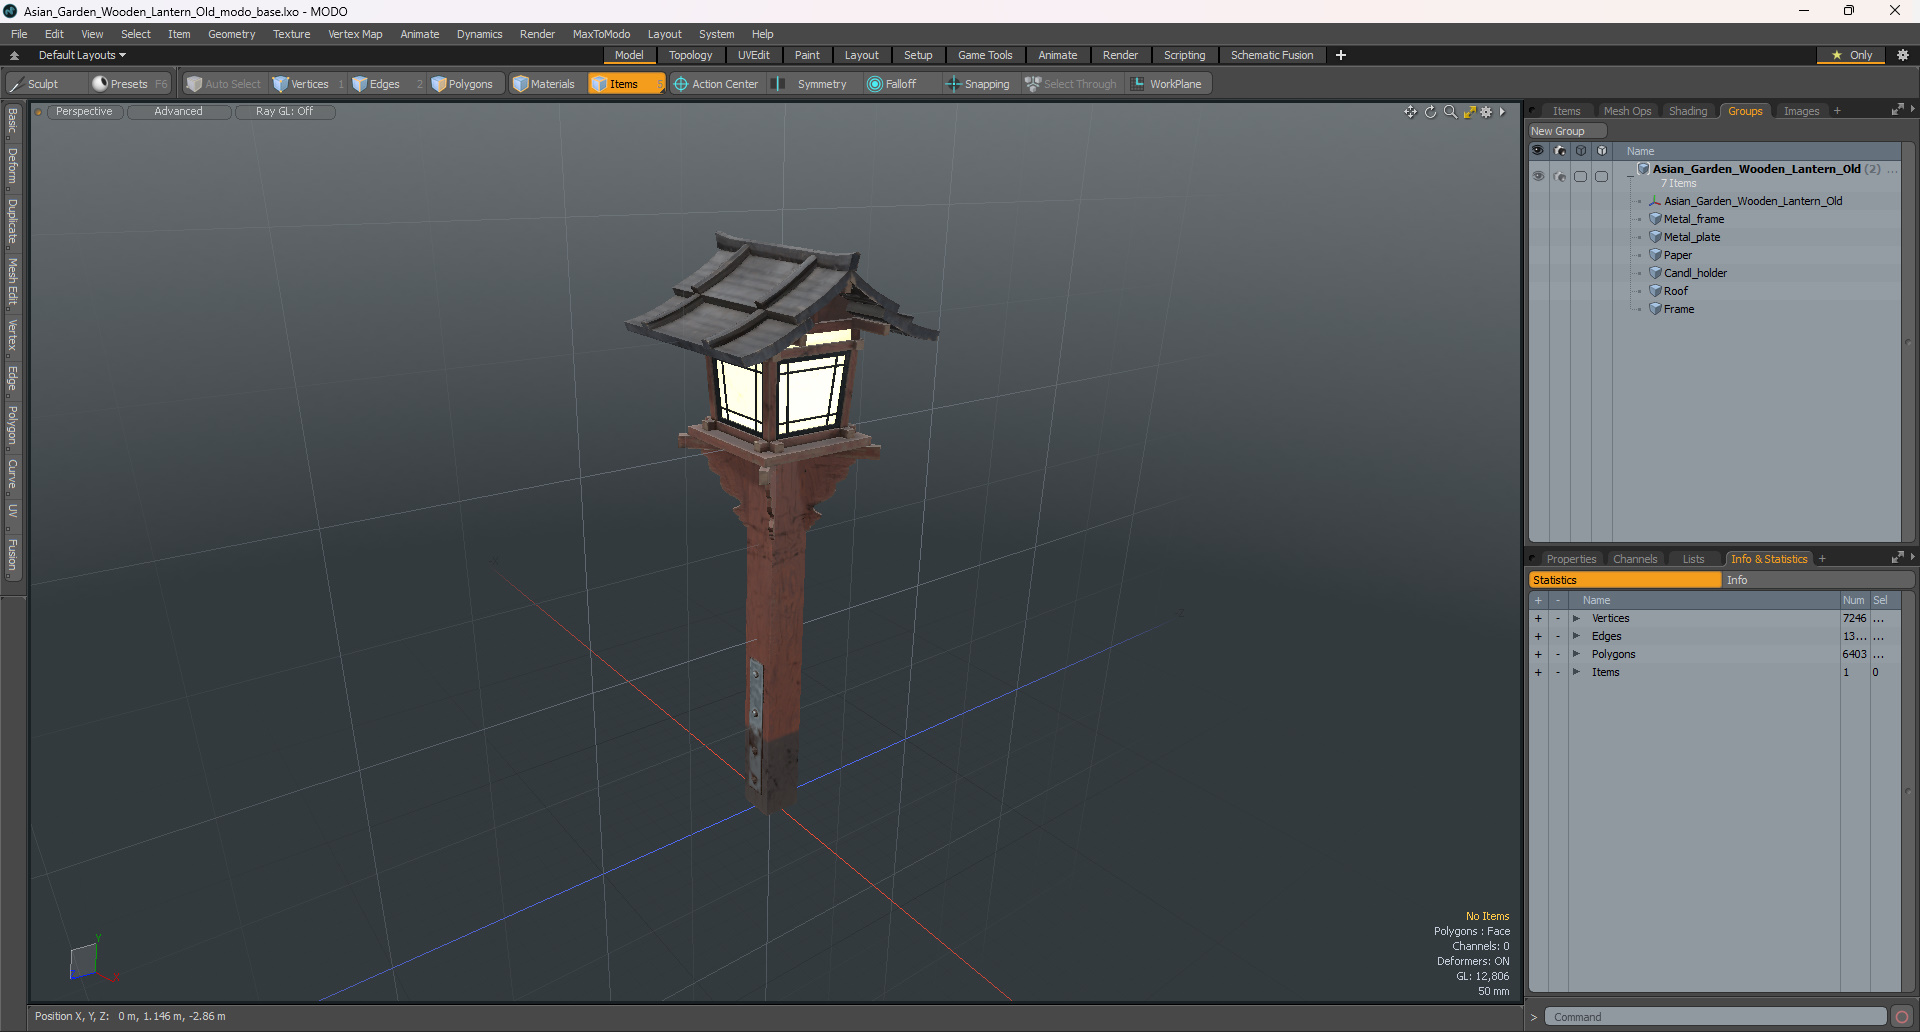Screen dimensions: 1920x1032
Task: Toggle Select Through
Action: coord(1071,84)
